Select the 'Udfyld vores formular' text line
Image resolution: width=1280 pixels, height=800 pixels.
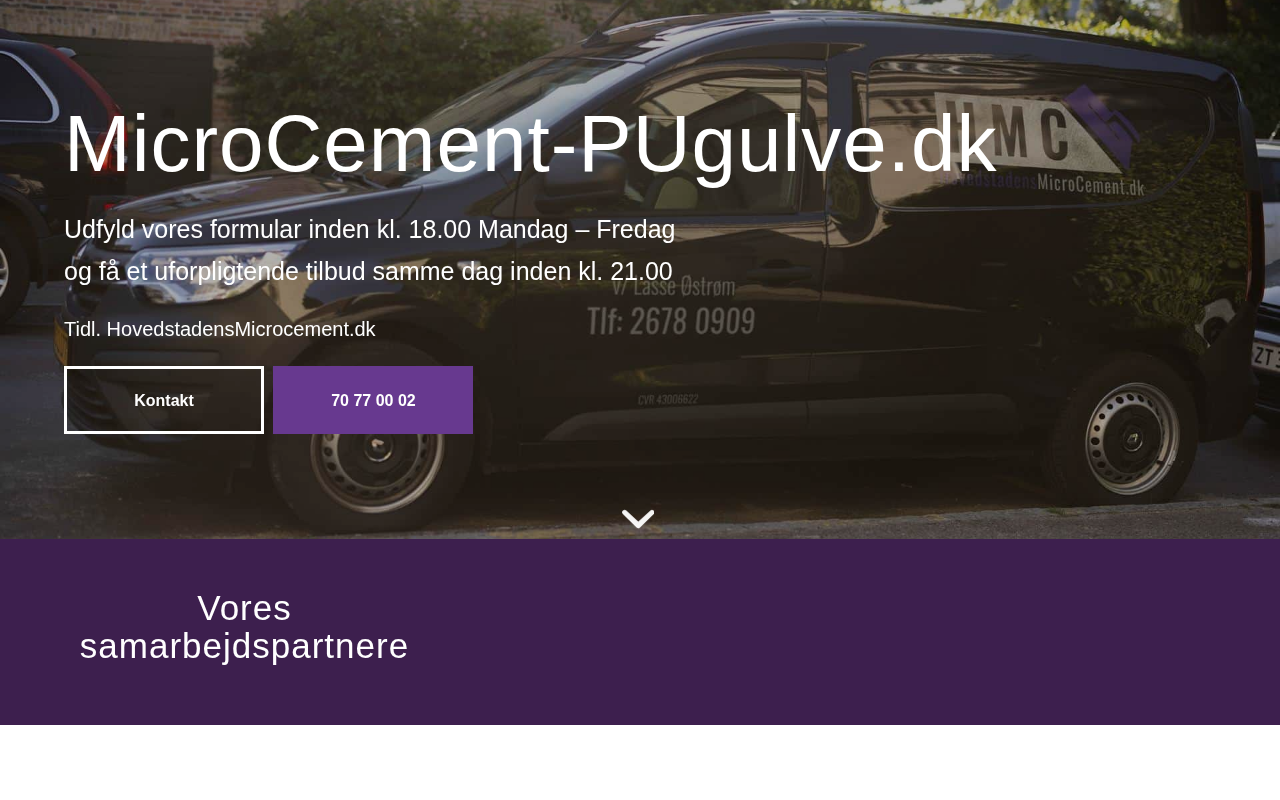click(x=370, y=229)
